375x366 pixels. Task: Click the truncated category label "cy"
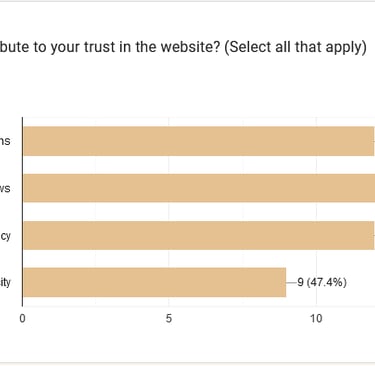pyautogui.click(x=5, y=236)
